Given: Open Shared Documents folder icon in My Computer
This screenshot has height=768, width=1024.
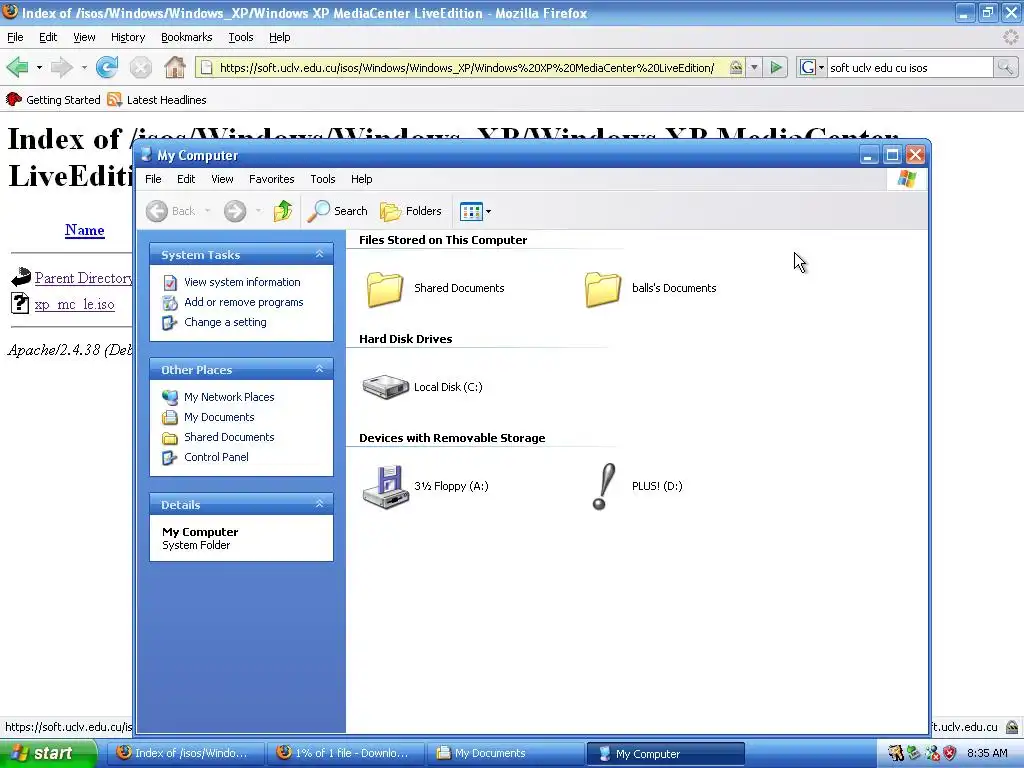Looking at the screenshot, I should click(x=385, y=289).
